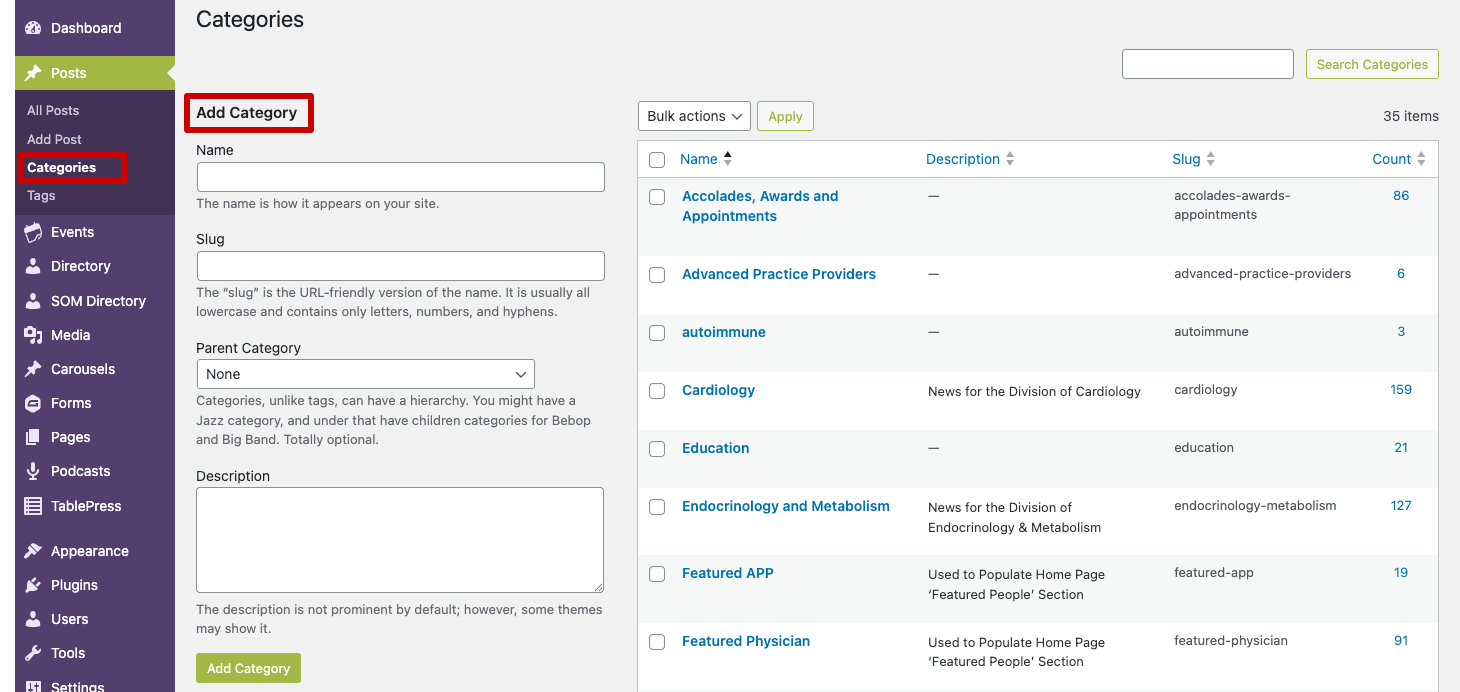Image resolution: width=1460 pixels, height=692 pixels.
Task: Tick the checkbox beside Featured Physician
Action: pyautogui.click(x=657, y=642)
